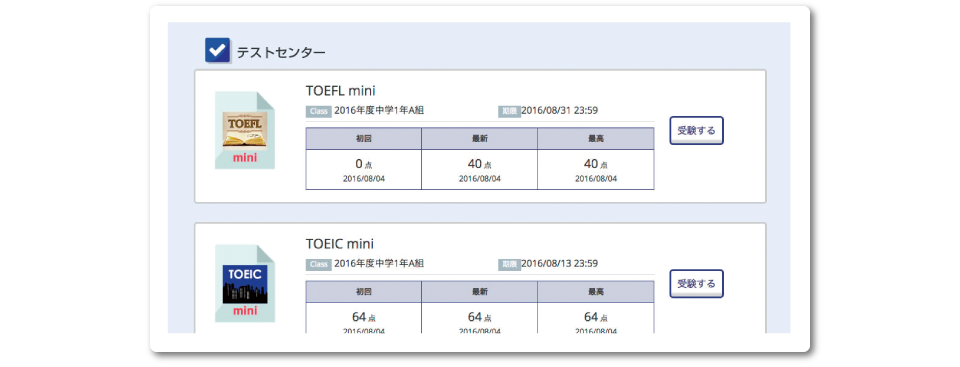Take the TOEFL mini test

click(696, 131)
